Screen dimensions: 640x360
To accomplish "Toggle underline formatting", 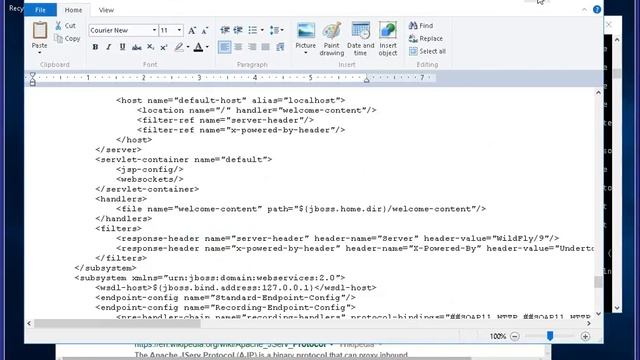I will tap(122, 47).
